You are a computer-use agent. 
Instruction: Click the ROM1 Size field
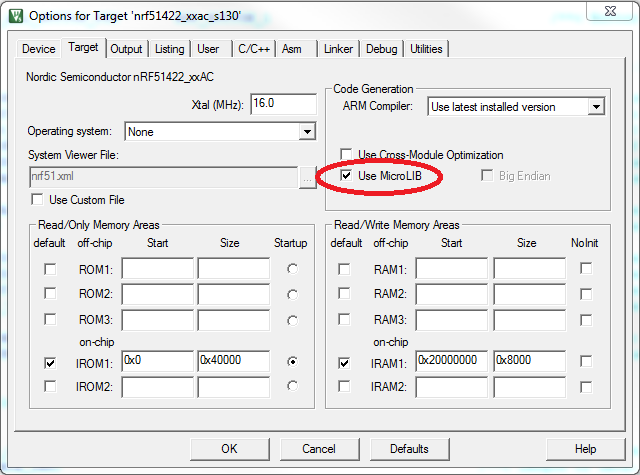234,268
